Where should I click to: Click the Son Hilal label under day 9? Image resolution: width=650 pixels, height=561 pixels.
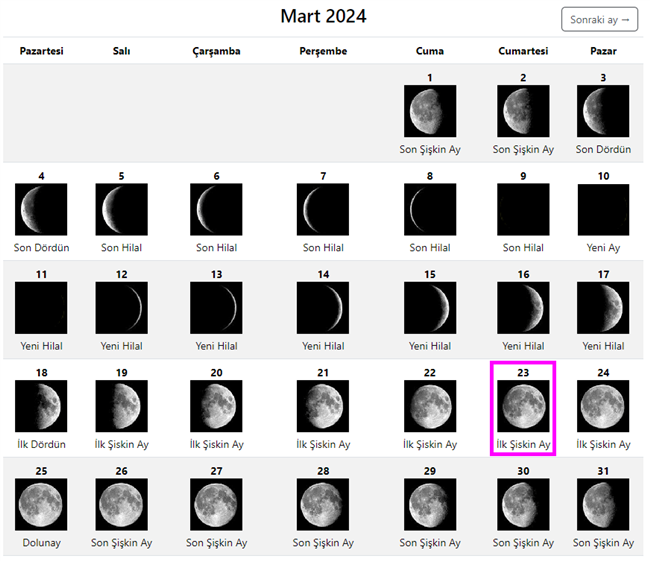[523, 248]
